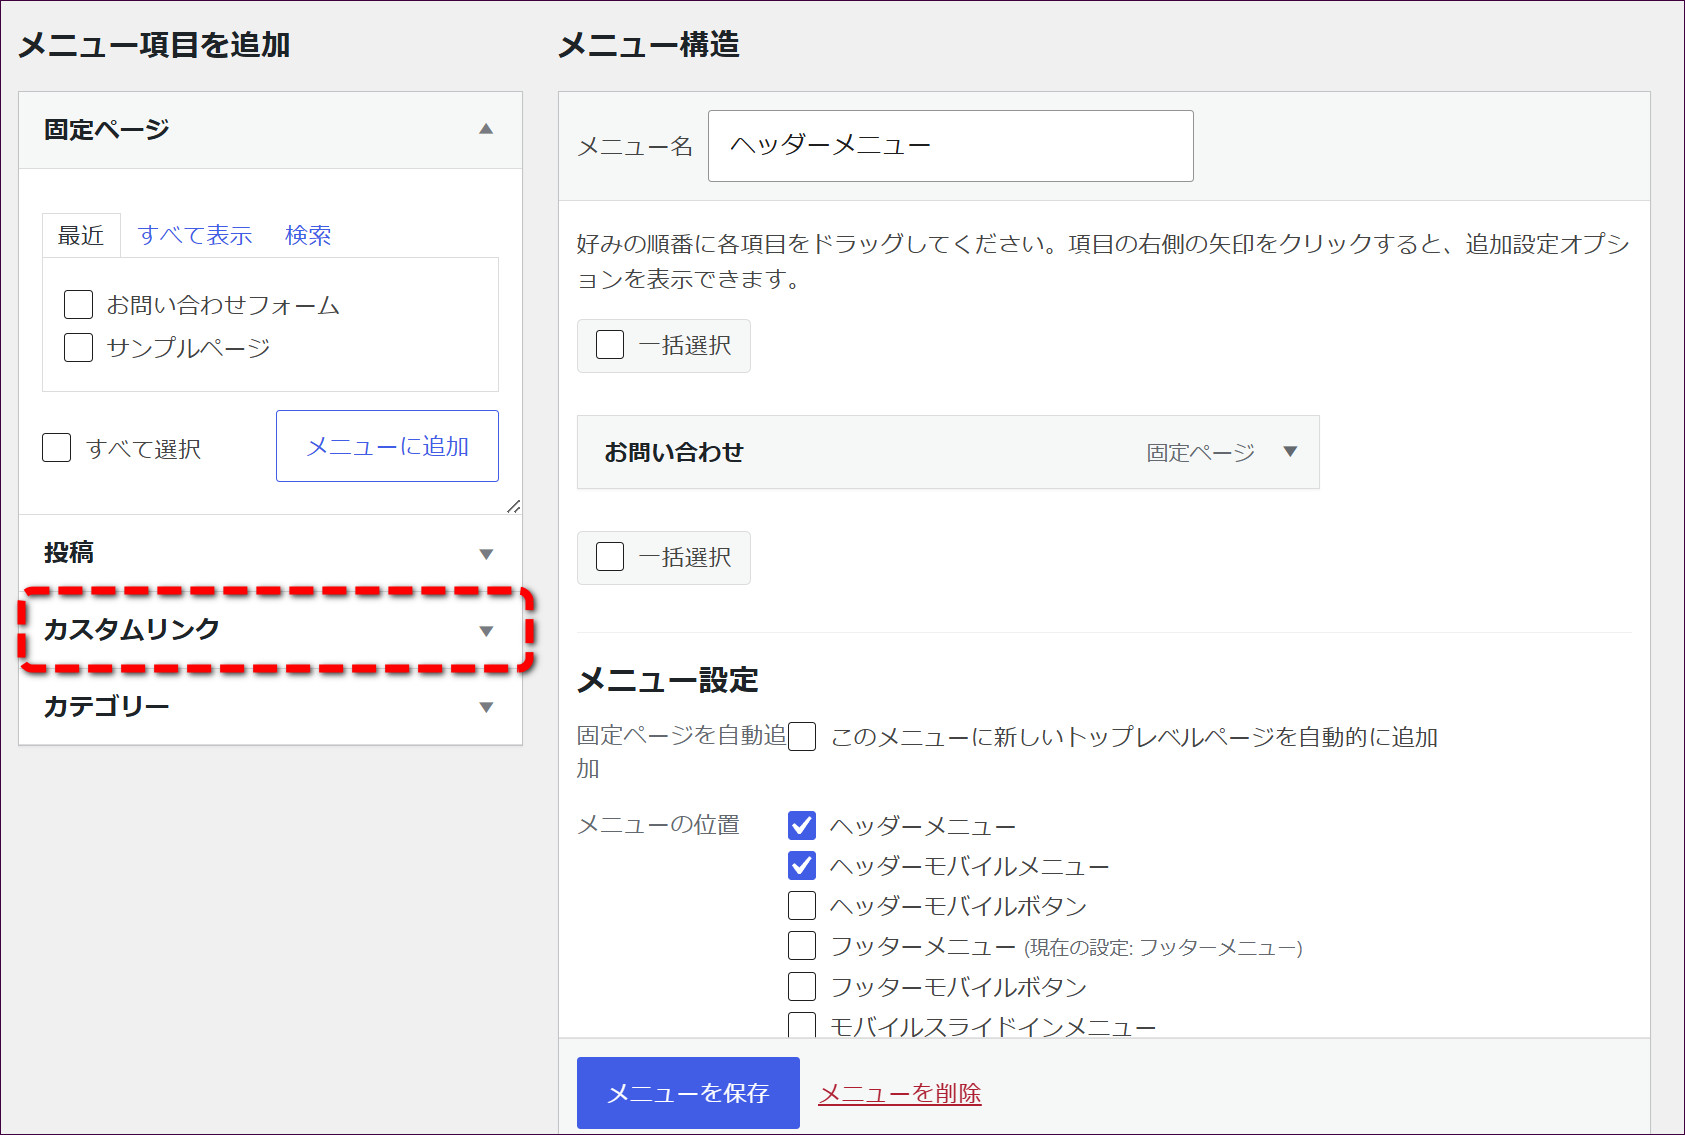
Task: Click the メニューに追加 button
Action: click(387, 446)
